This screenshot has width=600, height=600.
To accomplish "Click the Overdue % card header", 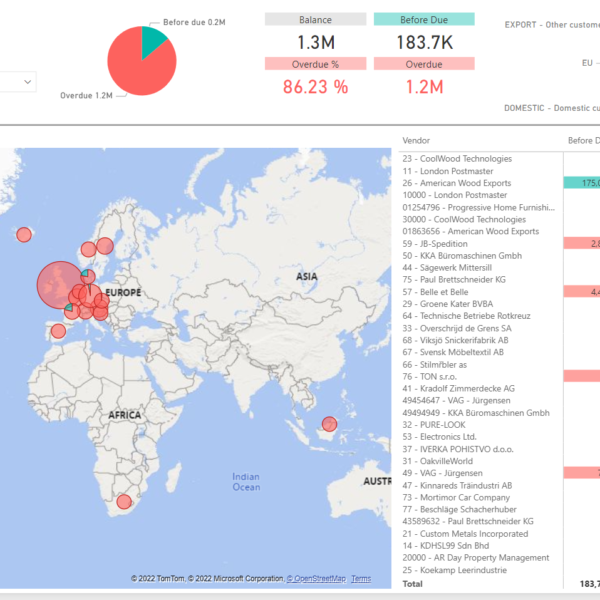I will click(315, 64).
